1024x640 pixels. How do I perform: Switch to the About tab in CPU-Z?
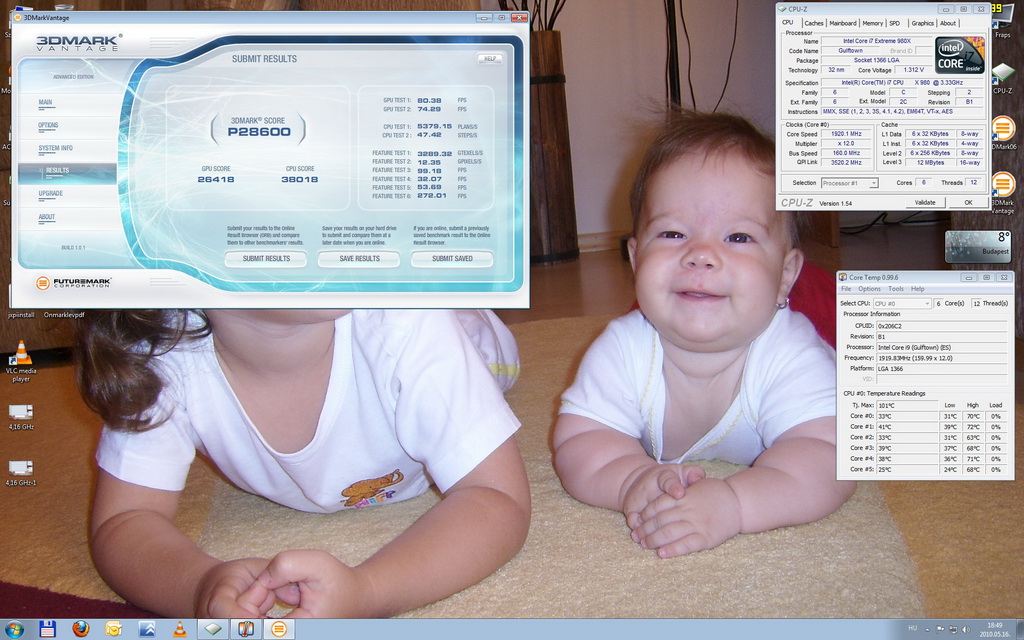[948, 23]
